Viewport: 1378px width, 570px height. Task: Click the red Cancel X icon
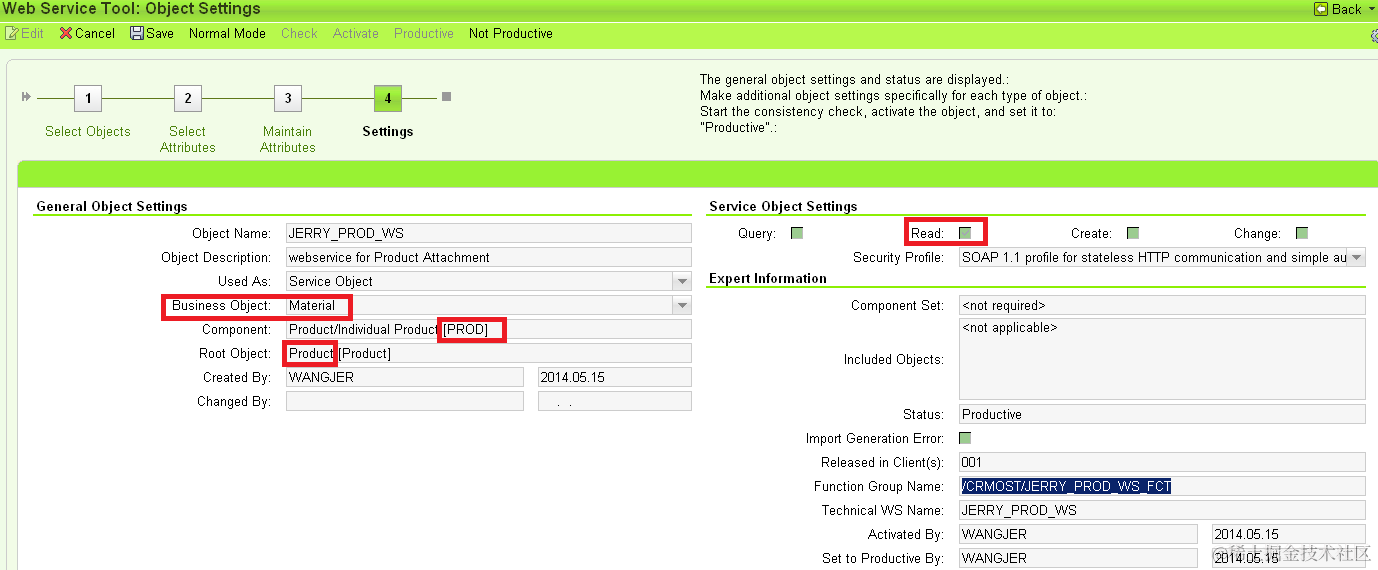tap(66, 33)
